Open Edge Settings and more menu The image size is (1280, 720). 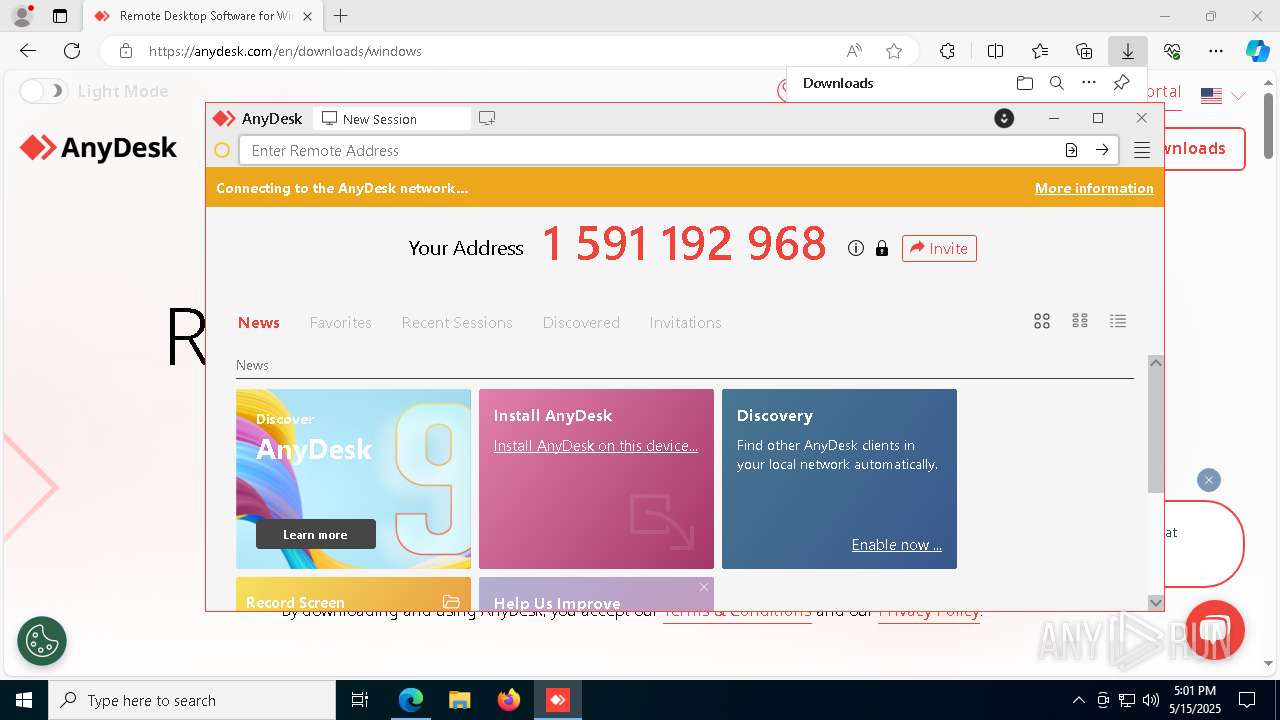[1215, 51]
